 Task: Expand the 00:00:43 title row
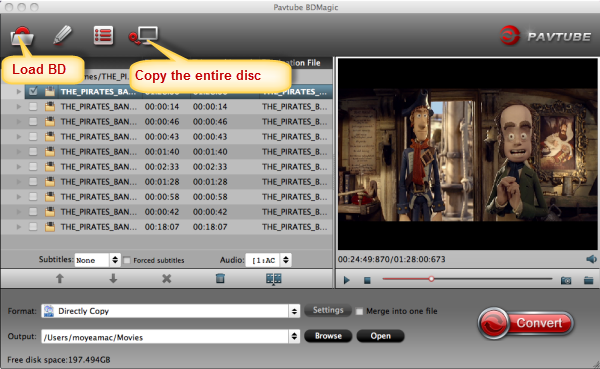18,136
